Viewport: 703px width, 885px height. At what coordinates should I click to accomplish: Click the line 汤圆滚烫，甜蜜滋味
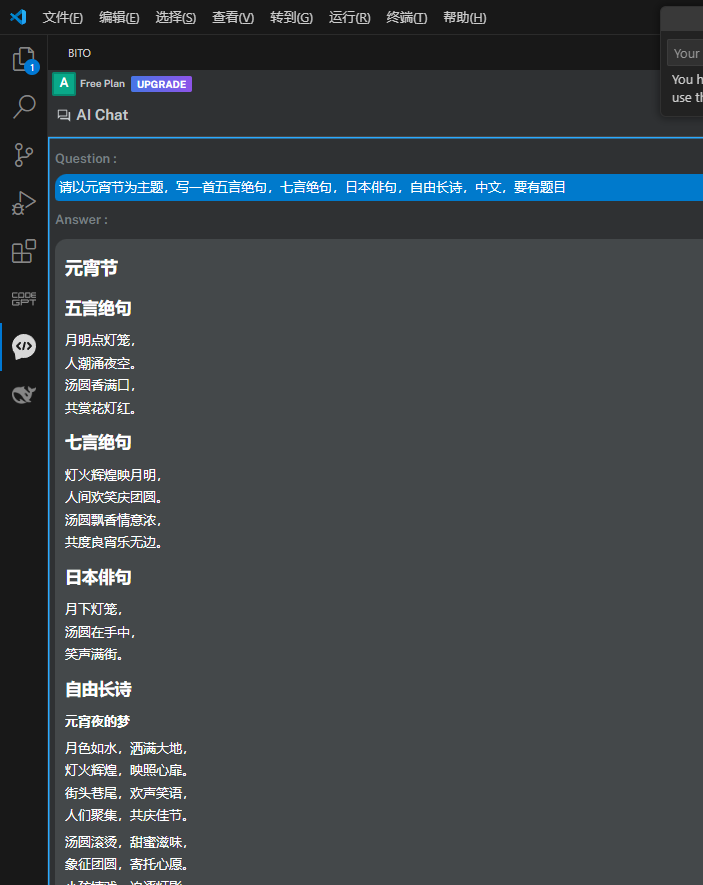click(x=126, y=842)
